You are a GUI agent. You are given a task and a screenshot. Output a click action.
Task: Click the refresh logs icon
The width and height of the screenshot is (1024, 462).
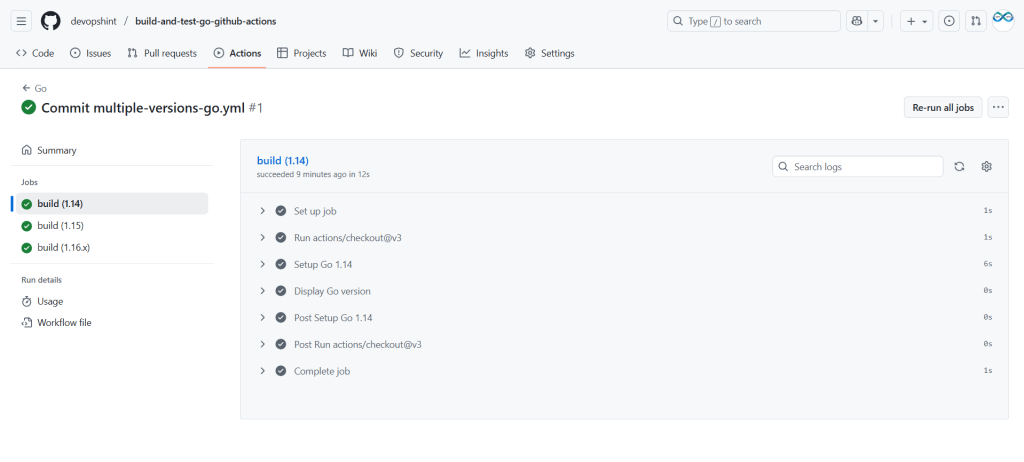tap(959, 167)
